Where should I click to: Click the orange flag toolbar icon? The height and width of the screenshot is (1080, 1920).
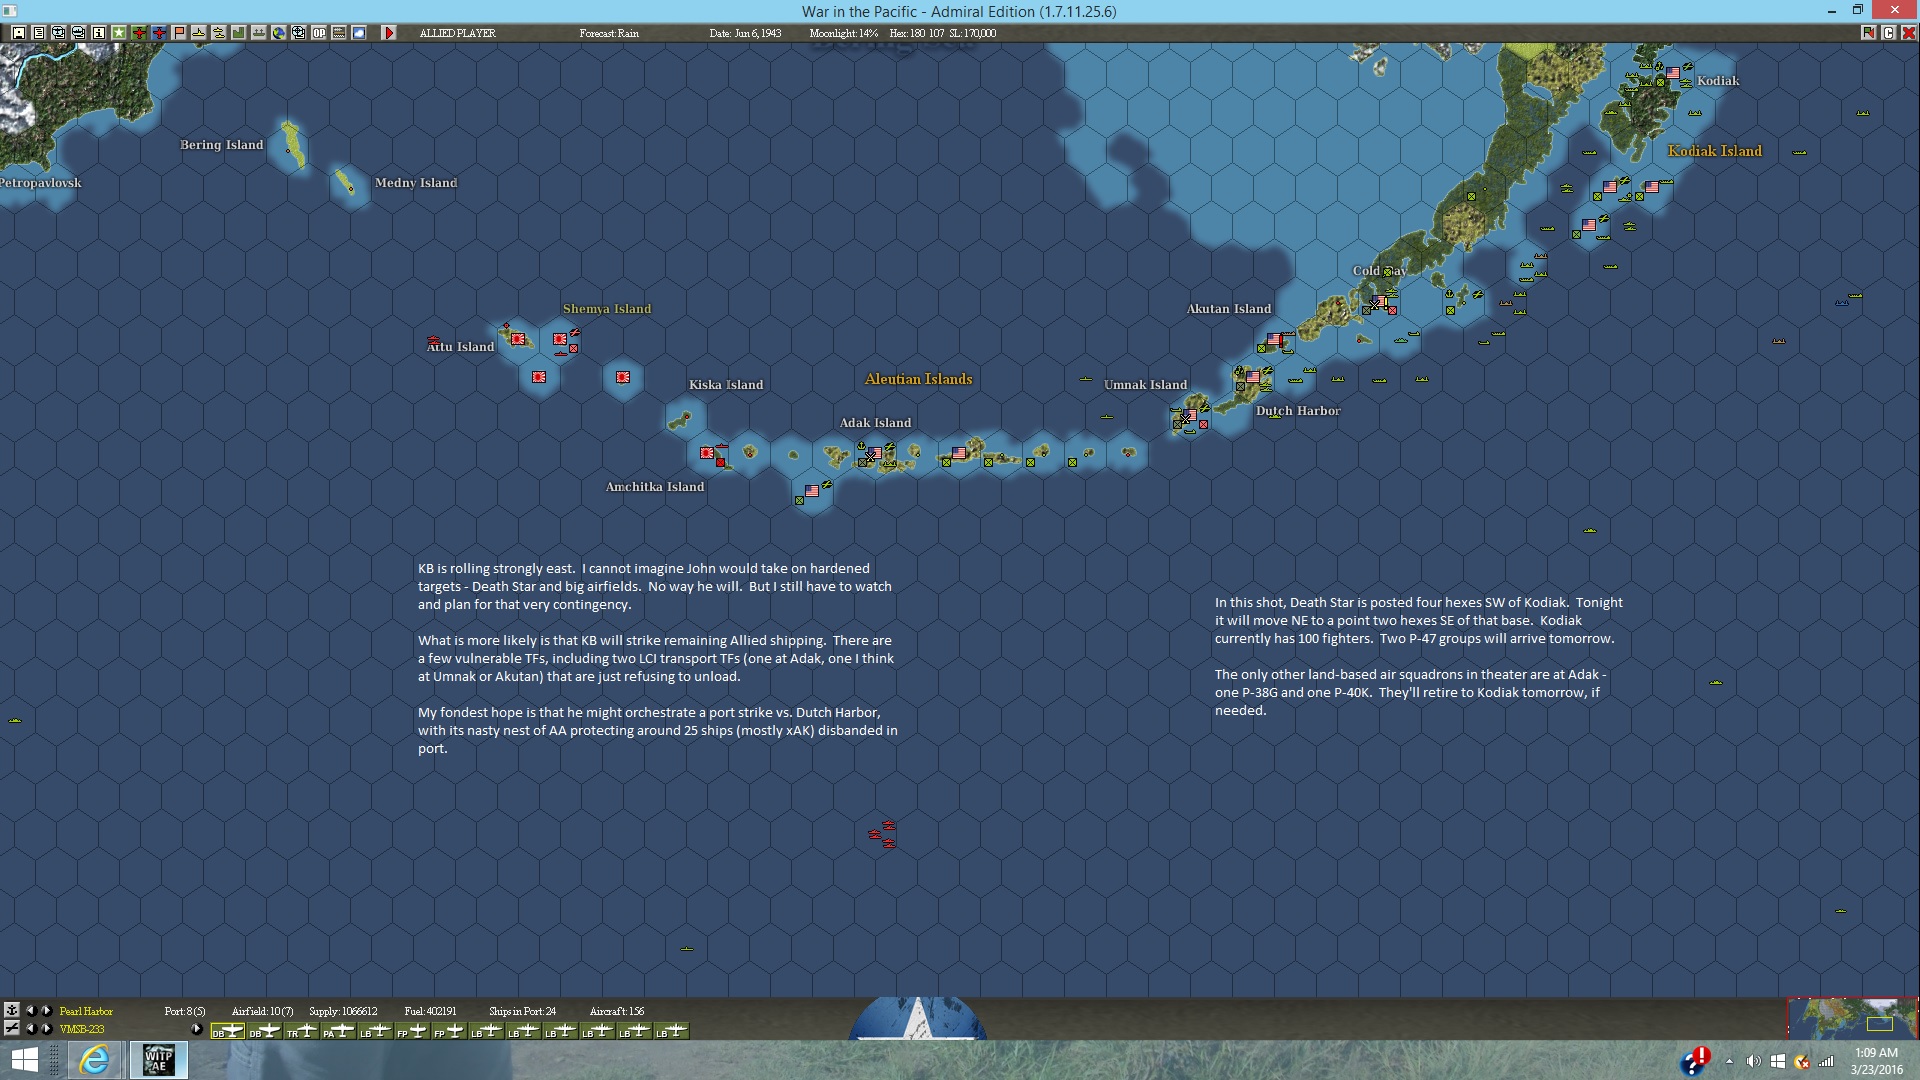pyautogui.click(x=179, y=33)
